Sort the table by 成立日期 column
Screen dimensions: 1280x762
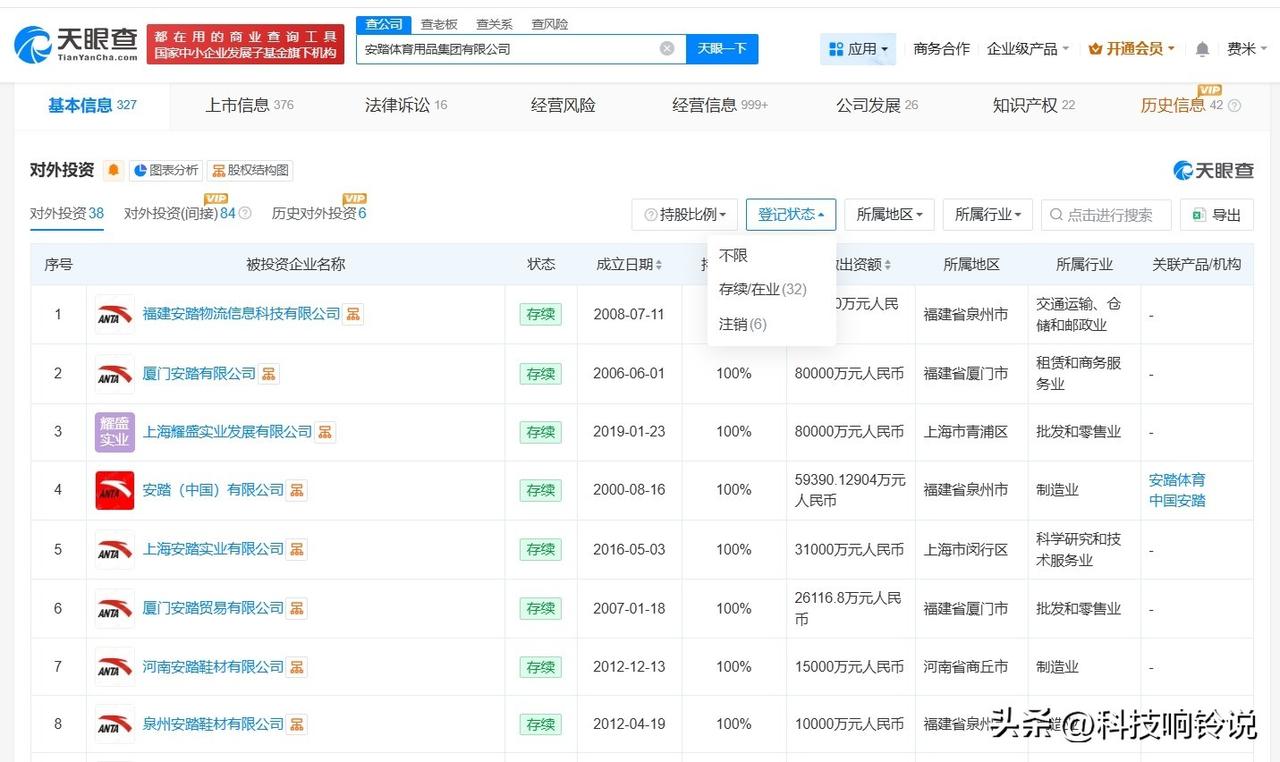[x=629, y=265]
